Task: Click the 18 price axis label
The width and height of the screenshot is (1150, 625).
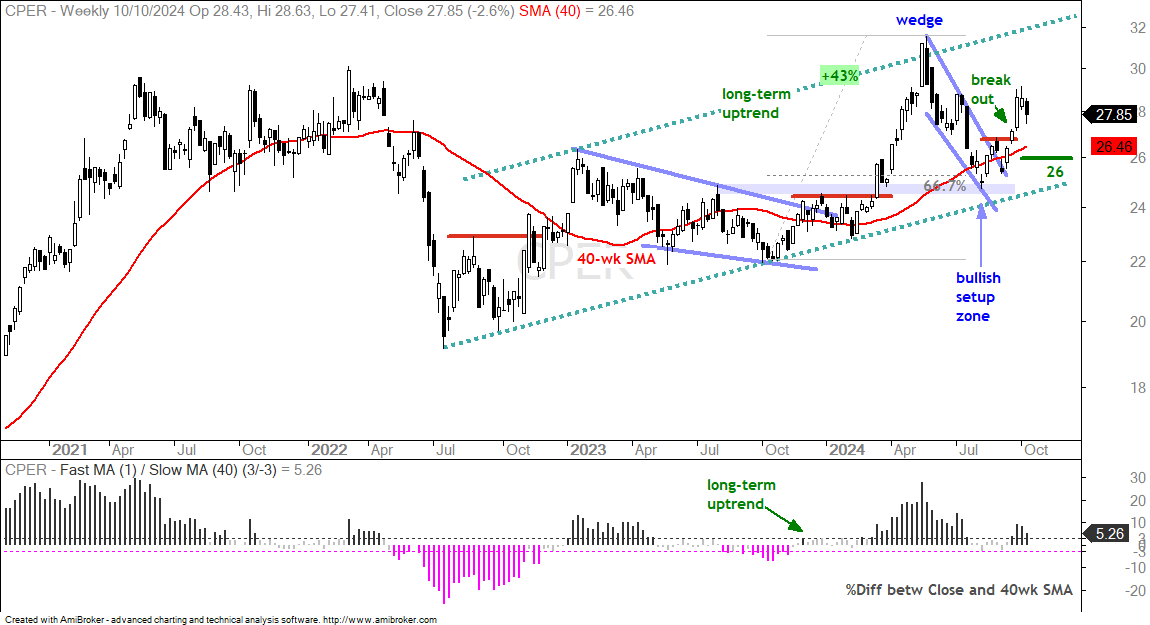Action: [x=1138, y=387]
